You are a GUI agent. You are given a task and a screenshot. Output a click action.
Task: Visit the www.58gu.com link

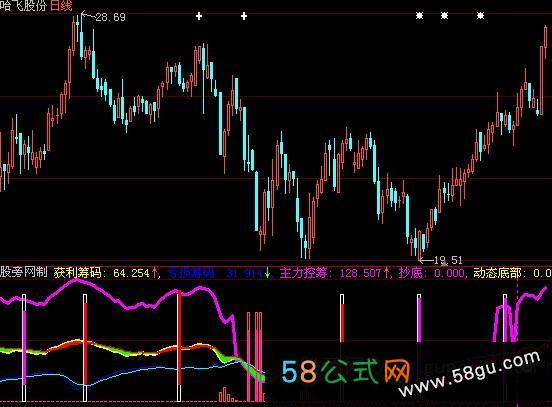[469, 375]
